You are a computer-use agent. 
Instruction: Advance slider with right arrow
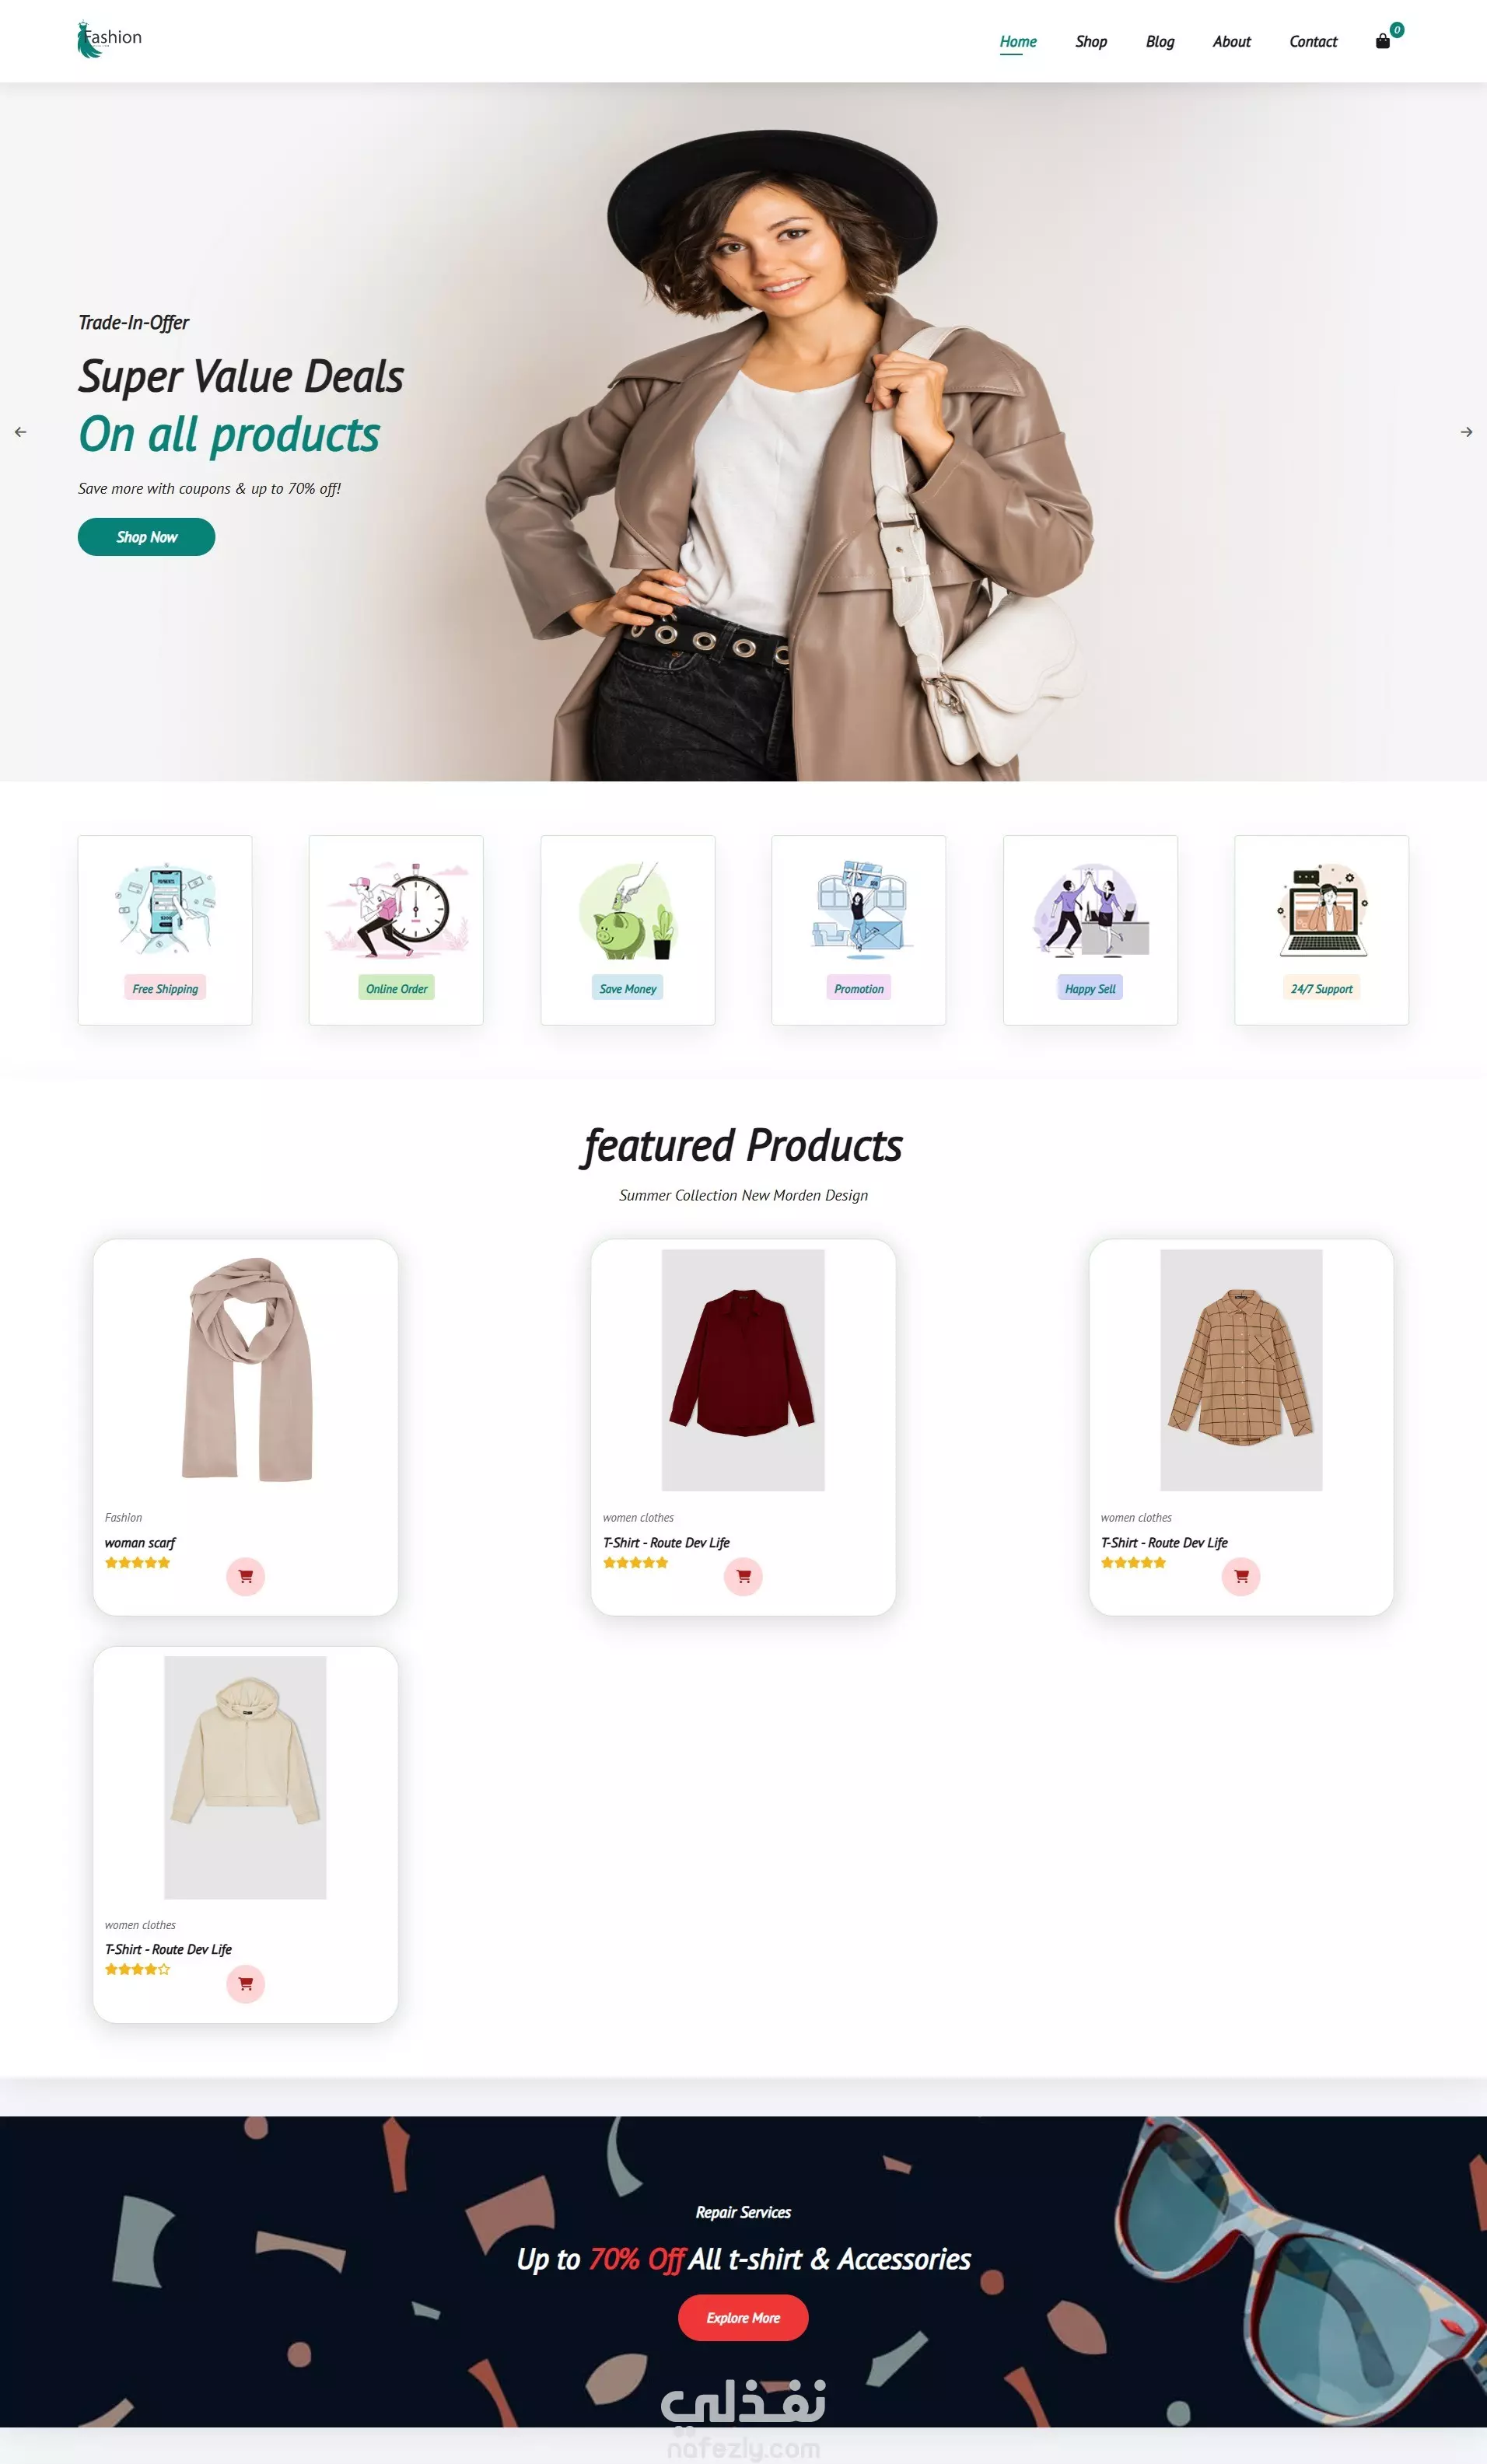coord(1466,432)
